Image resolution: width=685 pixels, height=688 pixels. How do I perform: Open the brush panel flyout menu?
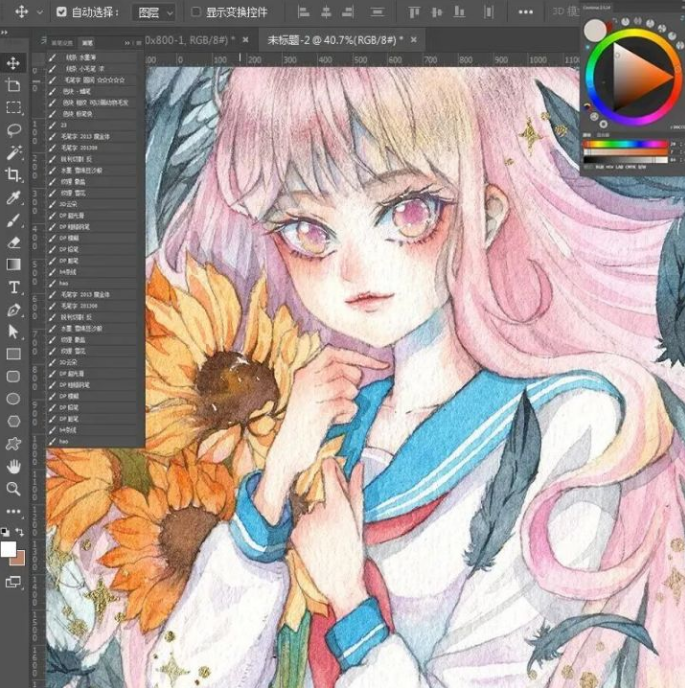(x=139, y=43)
